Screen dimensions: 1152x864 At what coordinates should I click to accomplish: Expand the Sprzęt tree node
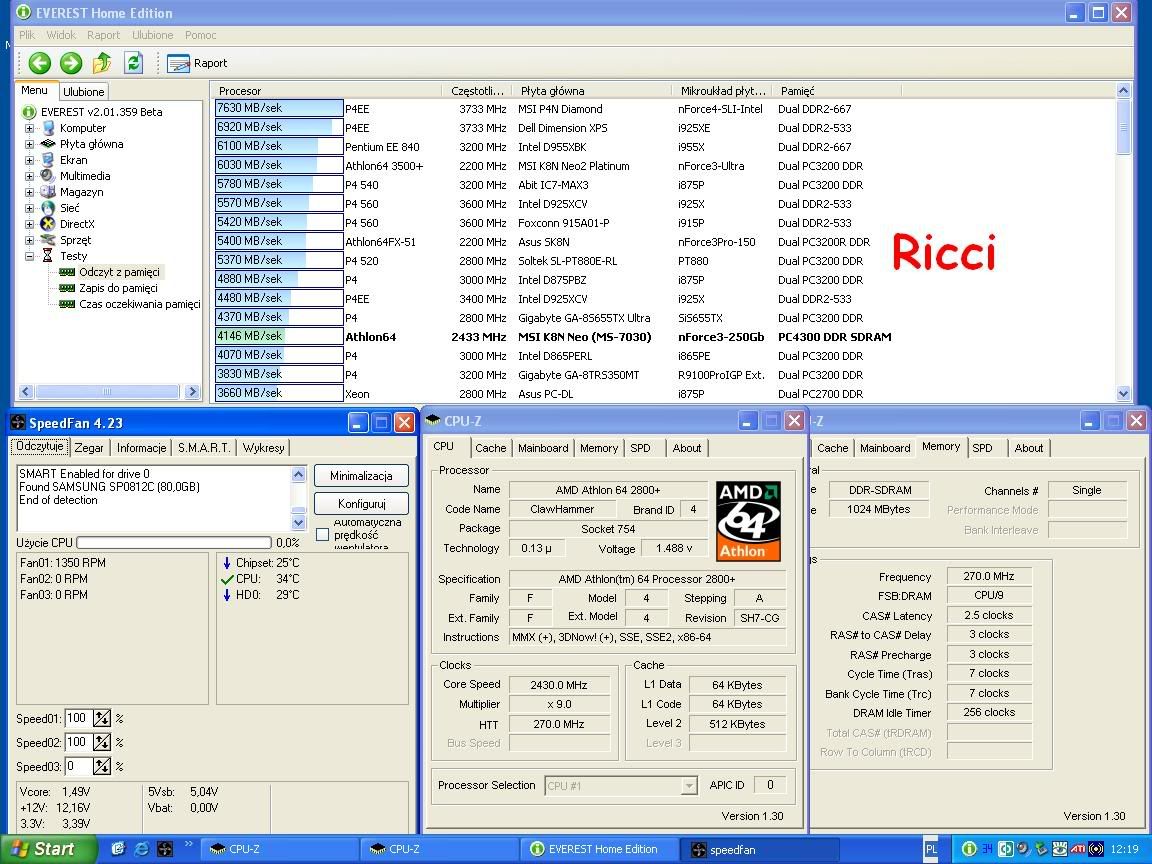coord(29,240)
